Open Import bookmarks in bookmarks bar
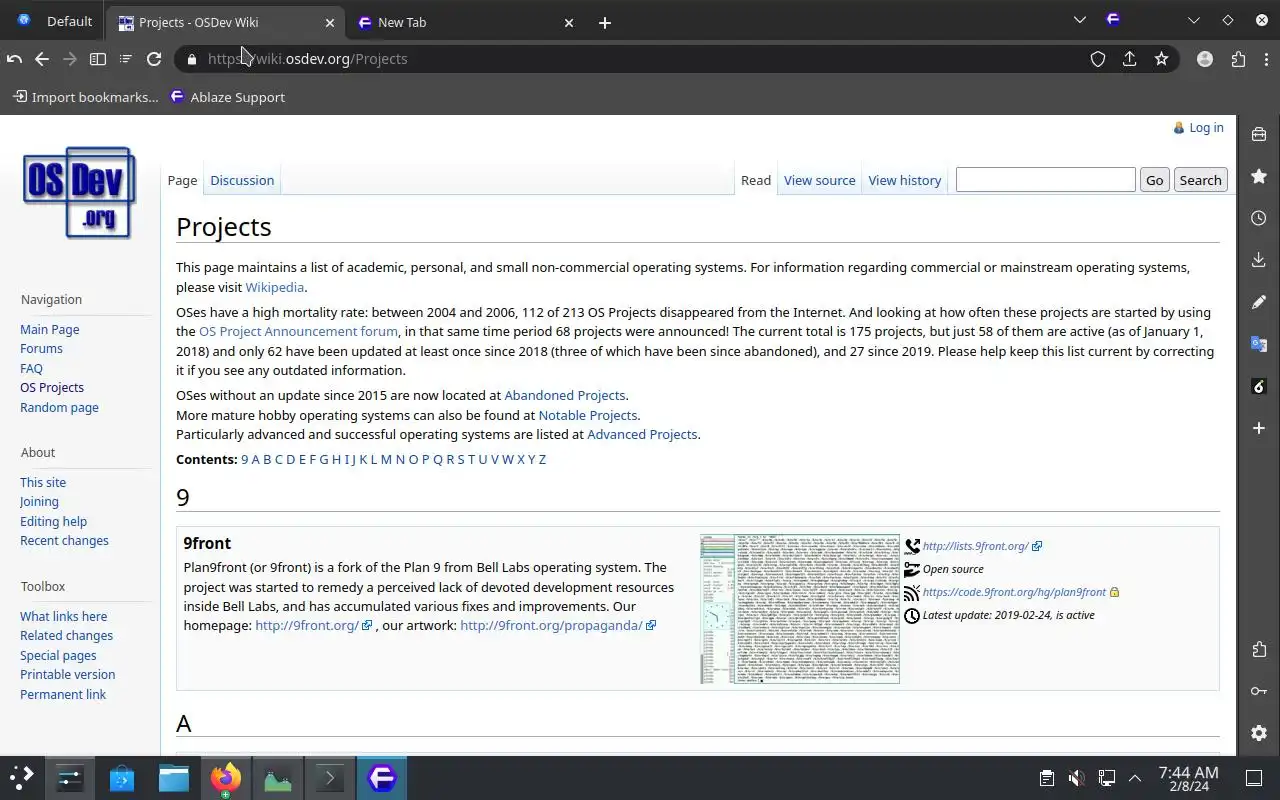1280x800 pixels. (x=86, y=97)
